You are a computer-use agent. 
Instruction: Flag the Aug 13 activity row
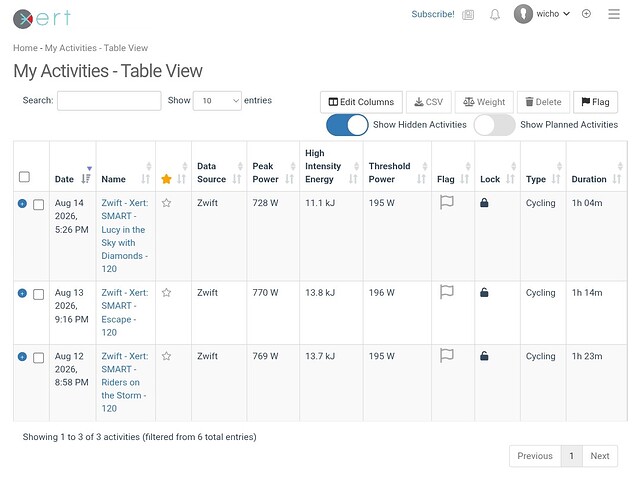446,292
